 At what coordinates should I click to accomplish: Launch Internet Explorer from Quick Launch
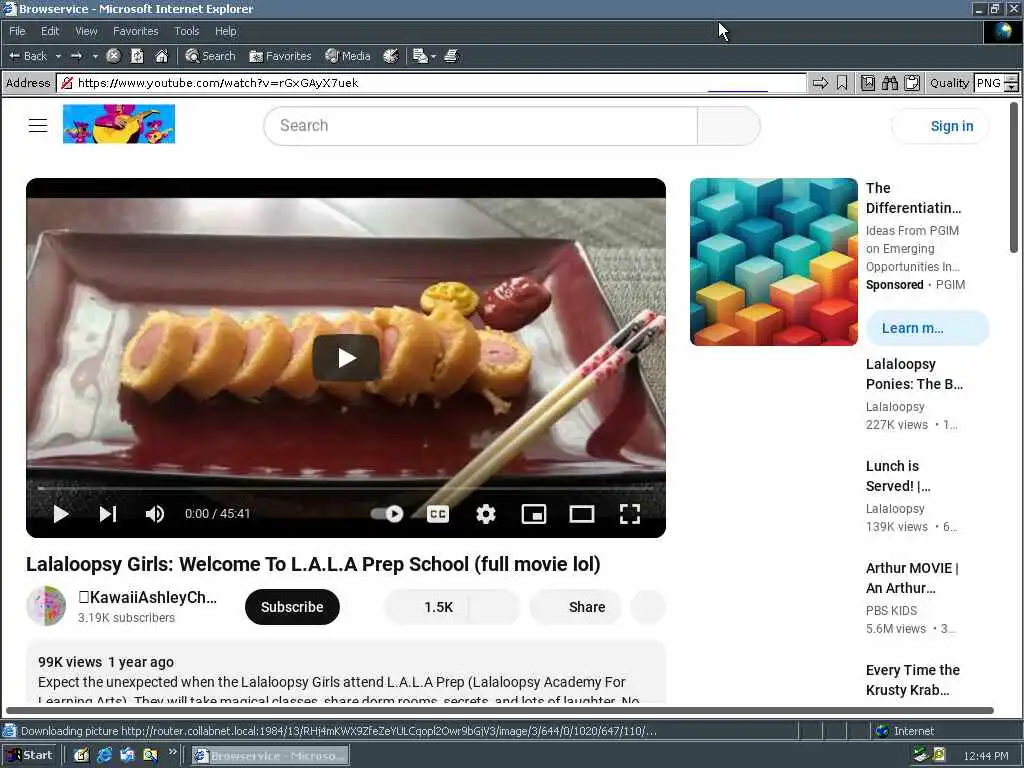coord(104,756)
